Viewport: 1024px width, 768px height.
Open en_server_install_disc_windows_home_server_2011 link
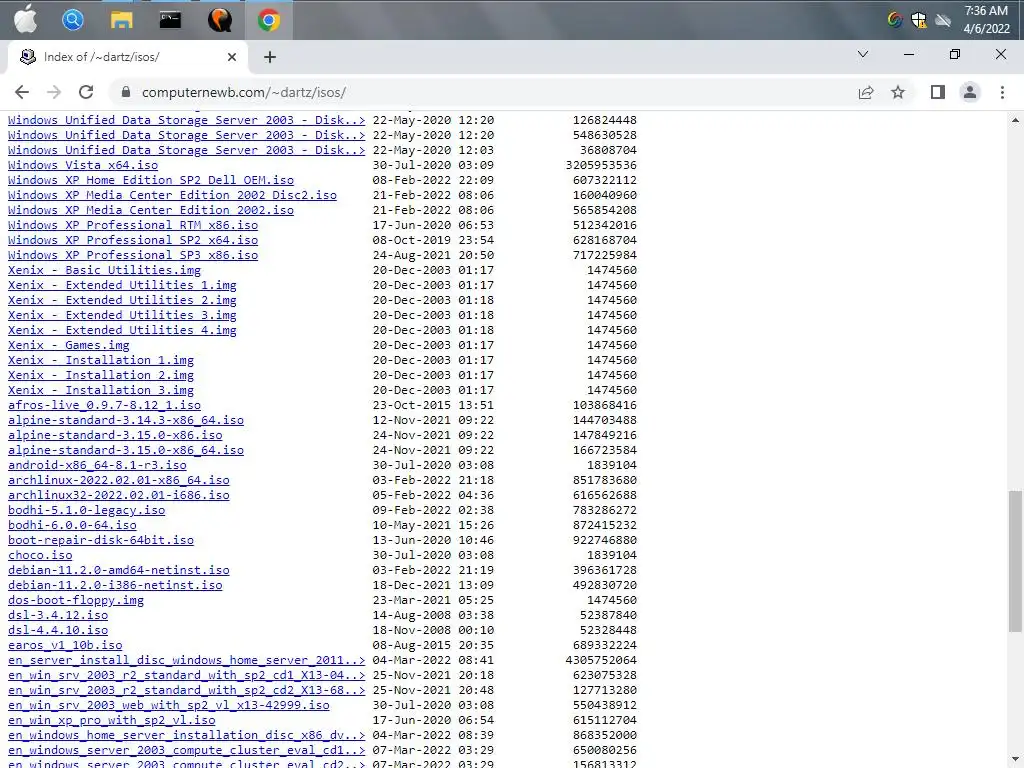click(x=187, y=661)
